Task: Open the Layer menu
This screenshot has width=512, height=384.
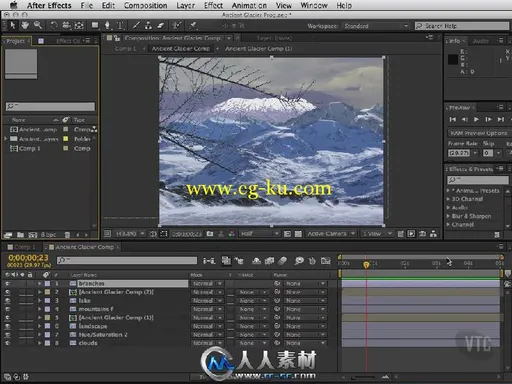Action: pos(185,5)
